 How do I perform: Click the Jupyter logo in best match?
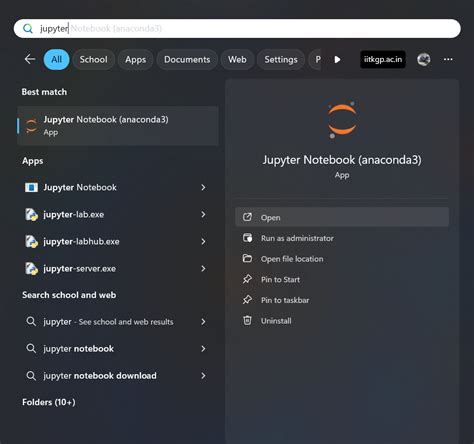[x=31, y=126]
